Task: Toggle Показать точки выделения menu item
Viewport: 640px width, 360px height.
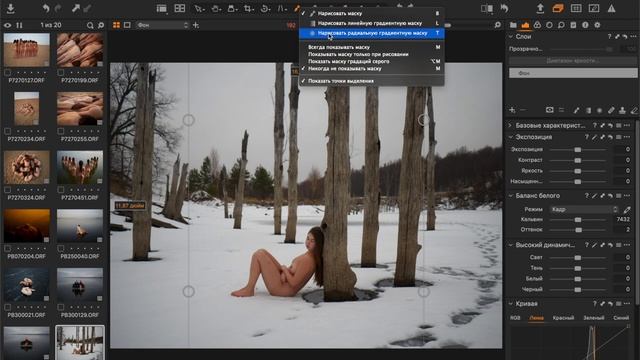Action: [372, 81]
